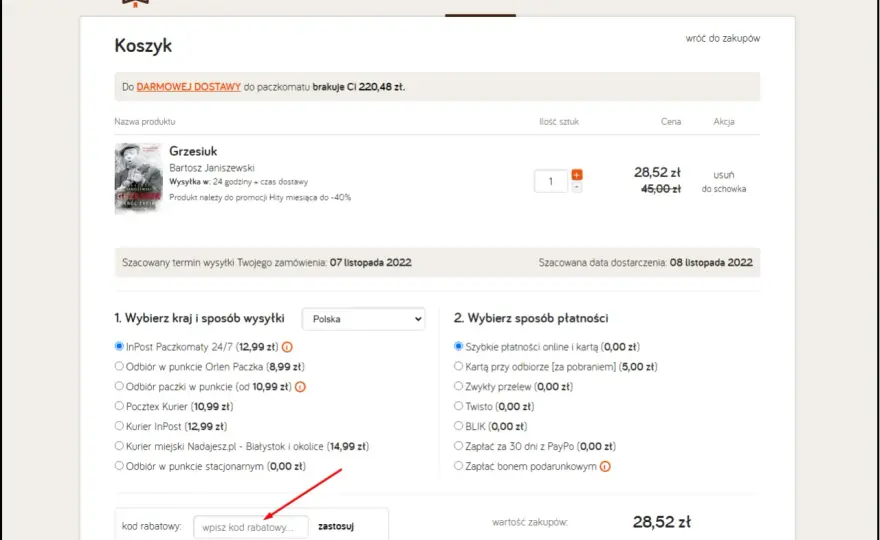Open the Polska country dropdown
This screenshot has width=880, height=540.
click(x=364, y=319)
